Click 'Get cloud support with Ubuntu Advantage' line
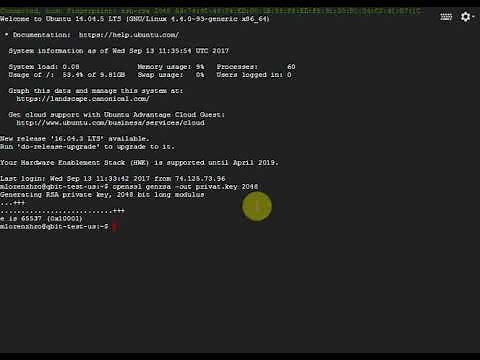 pos(116,115)
